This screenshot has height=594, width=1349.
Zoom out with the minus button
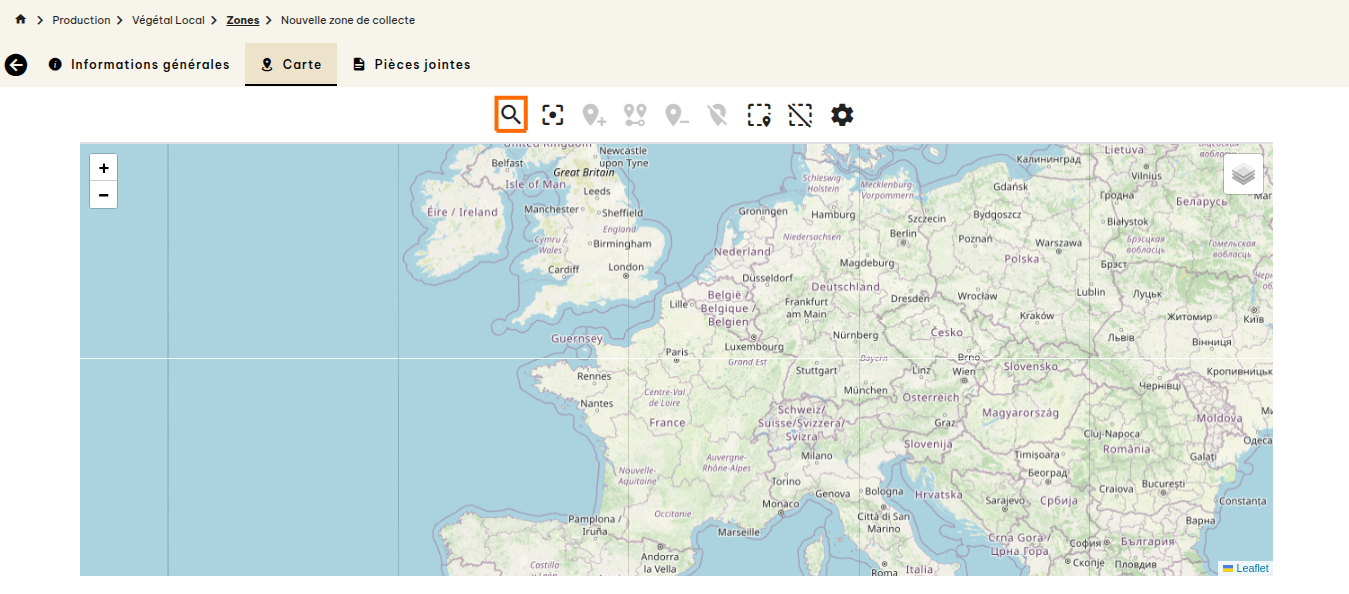pos(104,195)
